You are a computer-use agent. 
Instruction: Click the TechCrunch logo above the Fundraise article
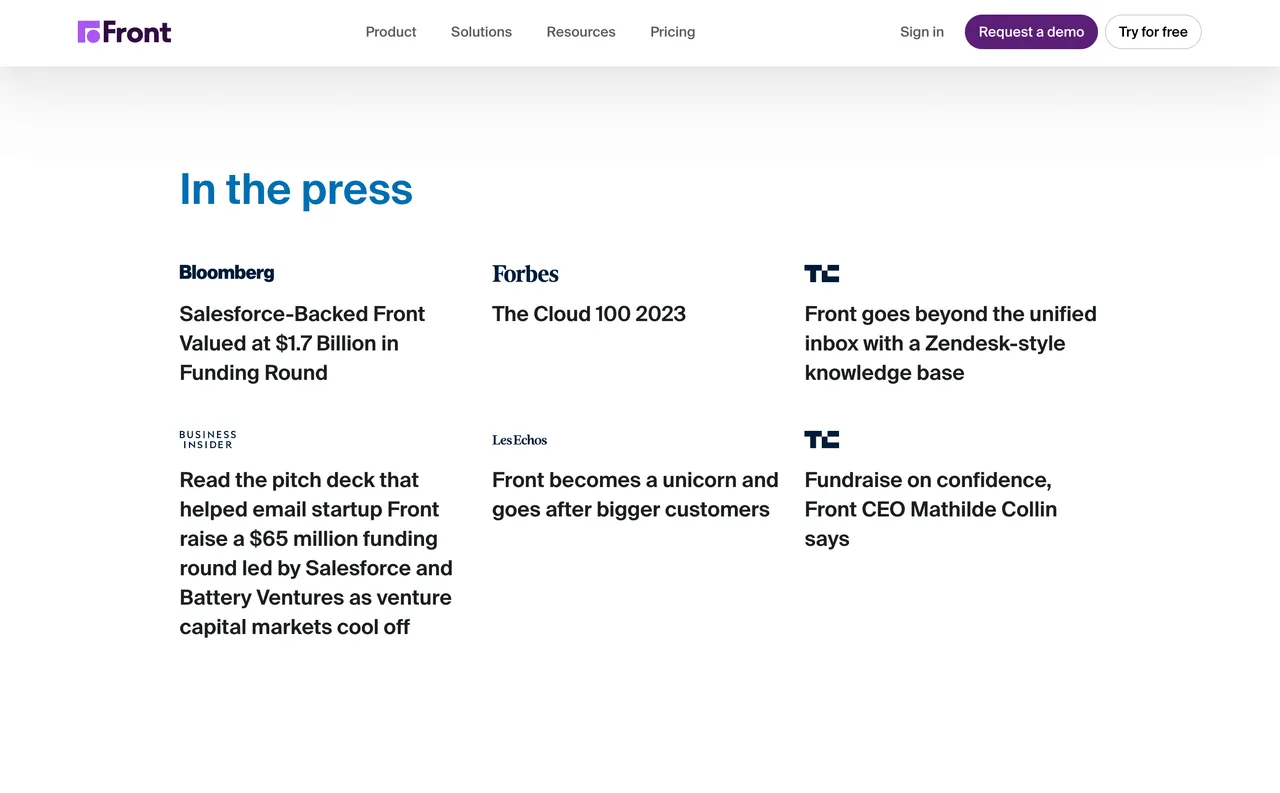click(821, 439)
